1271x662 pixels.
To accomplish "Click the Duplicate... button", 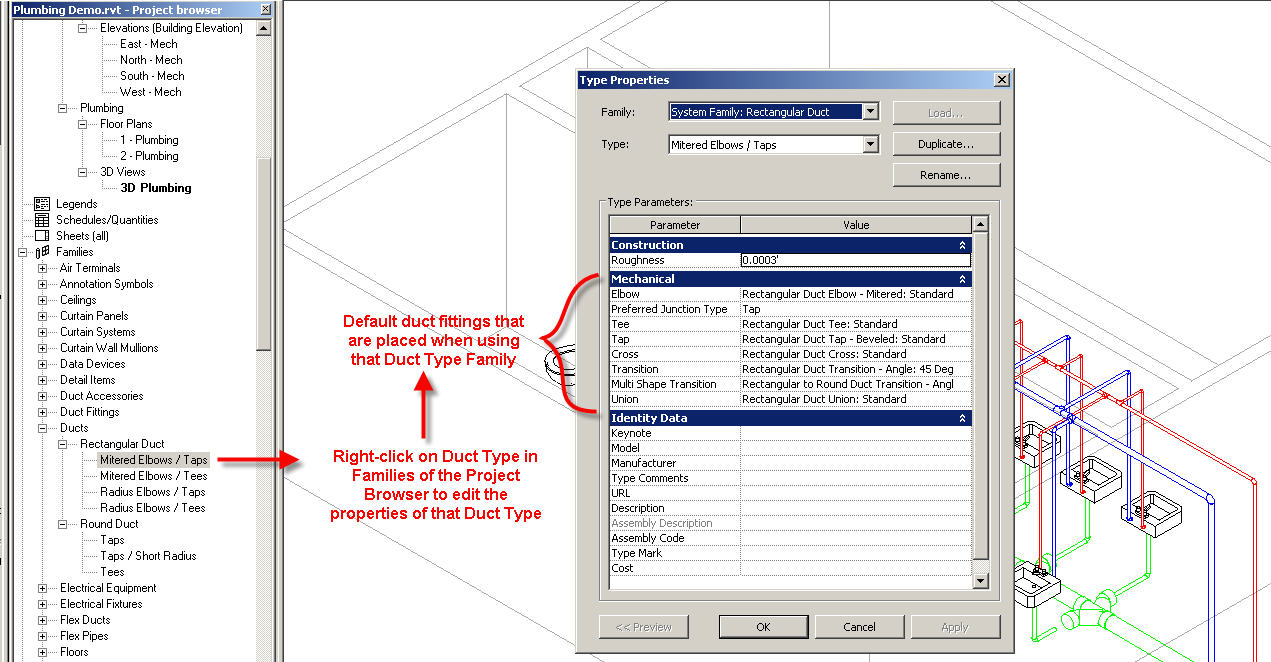I will coord(946,144).
